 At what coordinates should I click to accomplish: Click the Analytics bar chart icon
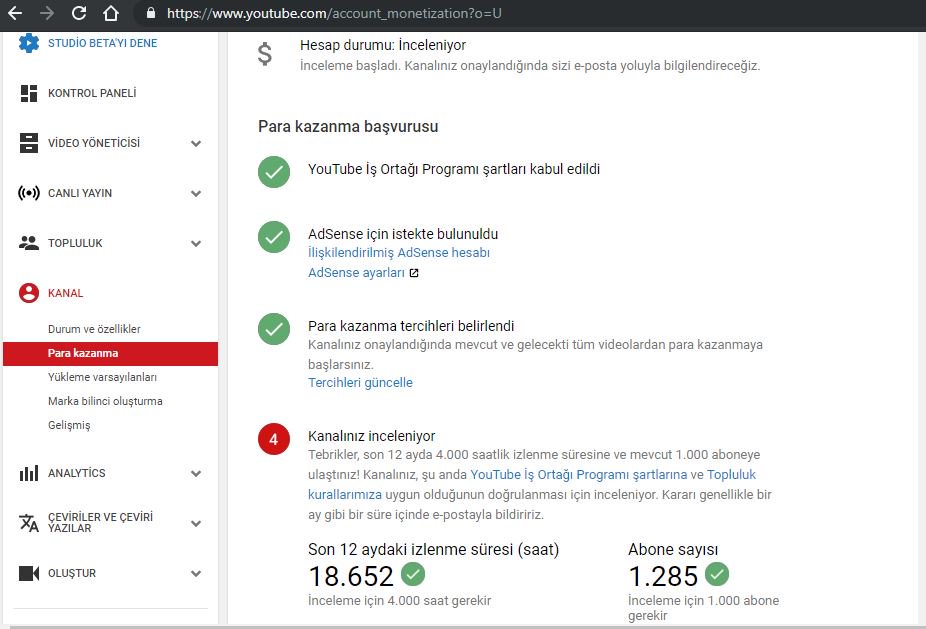pyautogui.click(x=28, y=473)
